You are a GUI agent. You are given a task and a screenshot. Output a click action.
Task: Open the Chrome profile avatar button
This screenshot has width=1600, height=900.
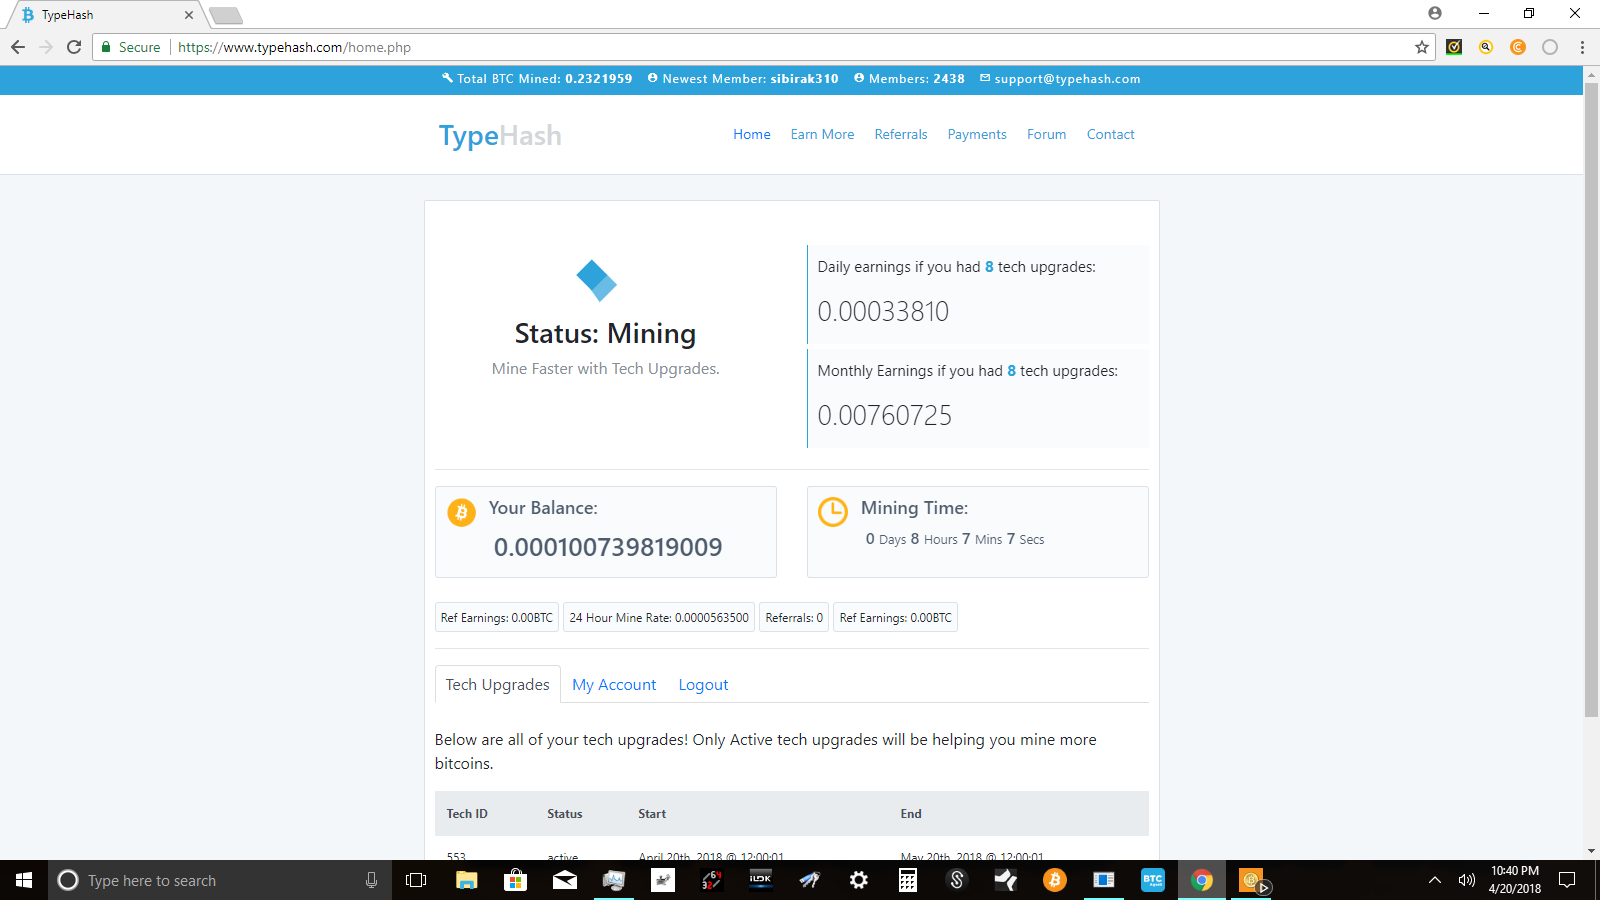(1435, 13)
